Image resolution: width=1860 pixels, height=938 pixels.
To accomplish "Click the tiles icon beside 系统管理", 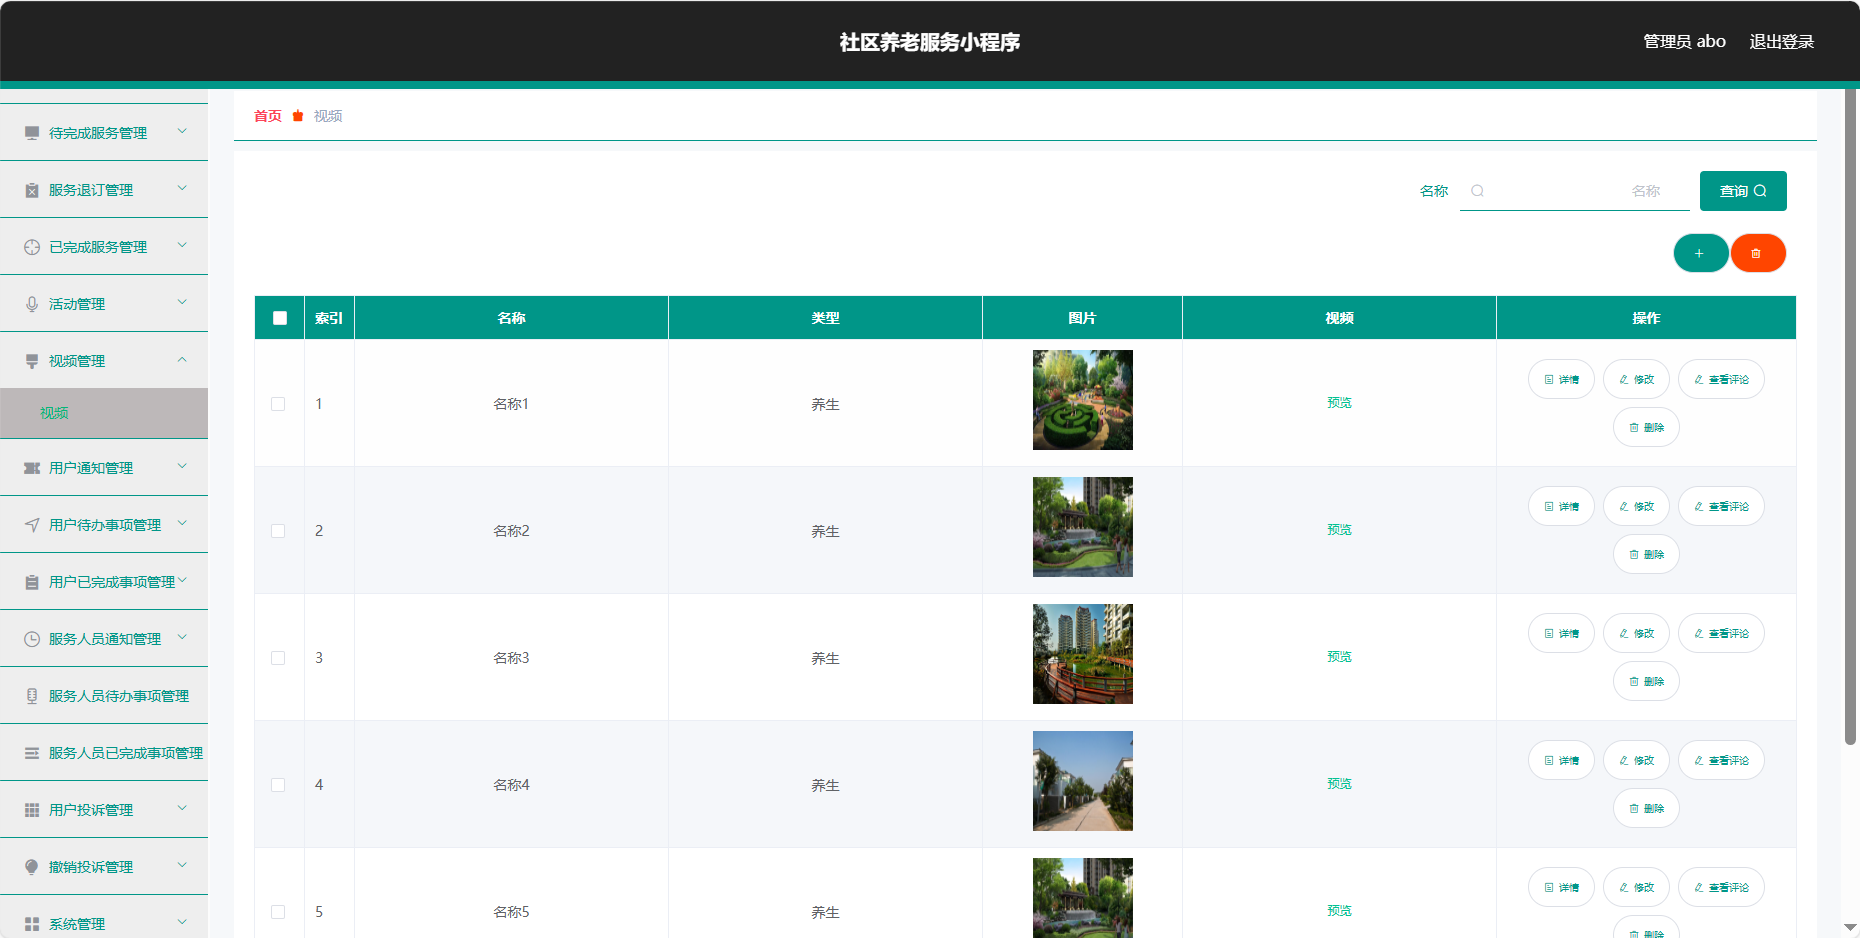I will click(32, 924).
